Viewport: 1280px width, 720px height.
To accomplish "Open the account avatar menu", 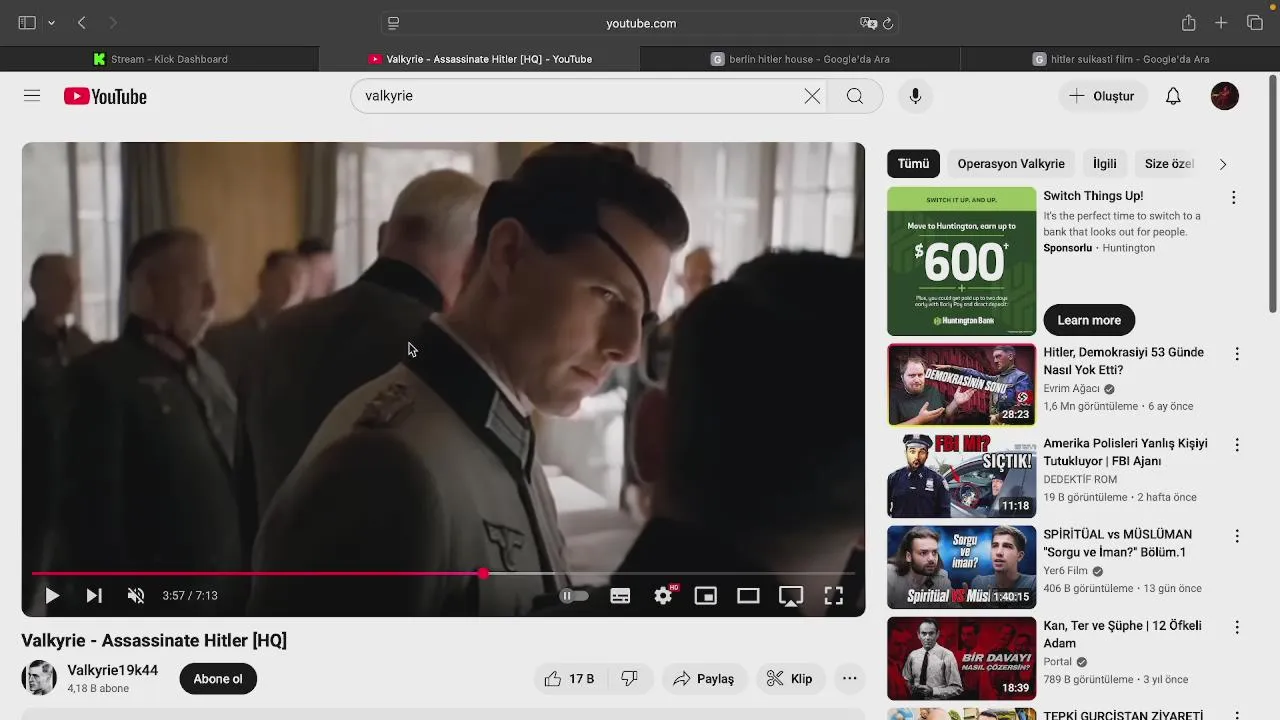I will 1225,96.
